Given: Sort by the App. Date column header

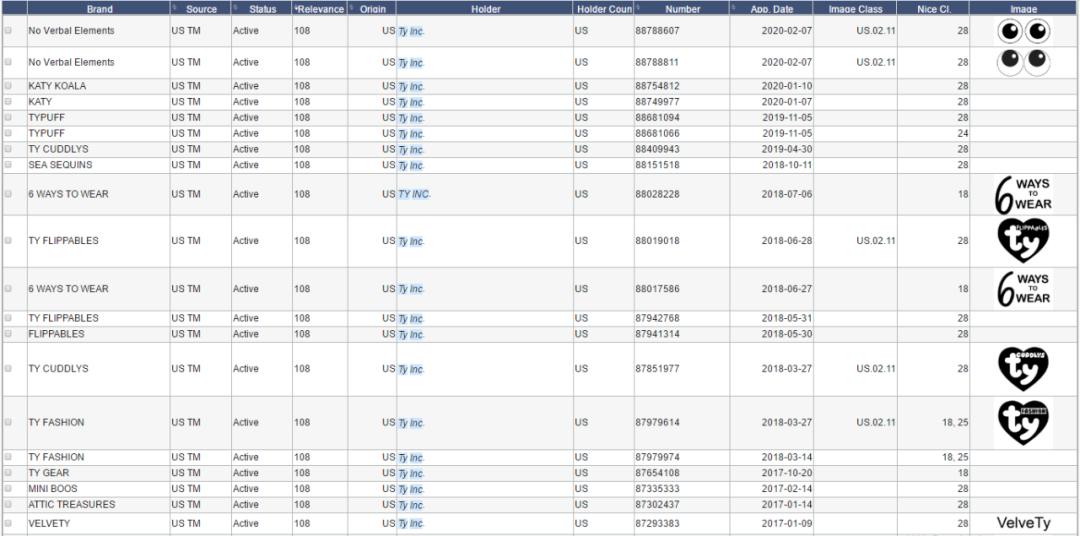Looking at the screenshot, I should point(771,9).
